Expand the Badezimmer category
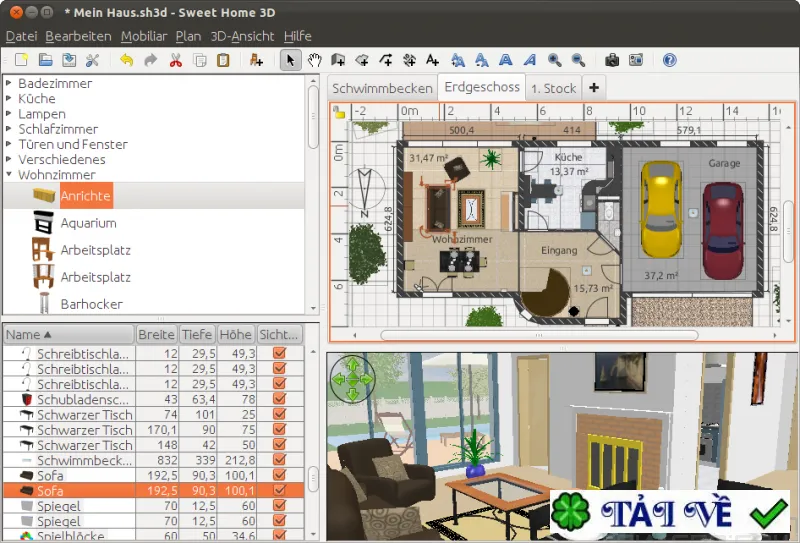 pos(9,83)
